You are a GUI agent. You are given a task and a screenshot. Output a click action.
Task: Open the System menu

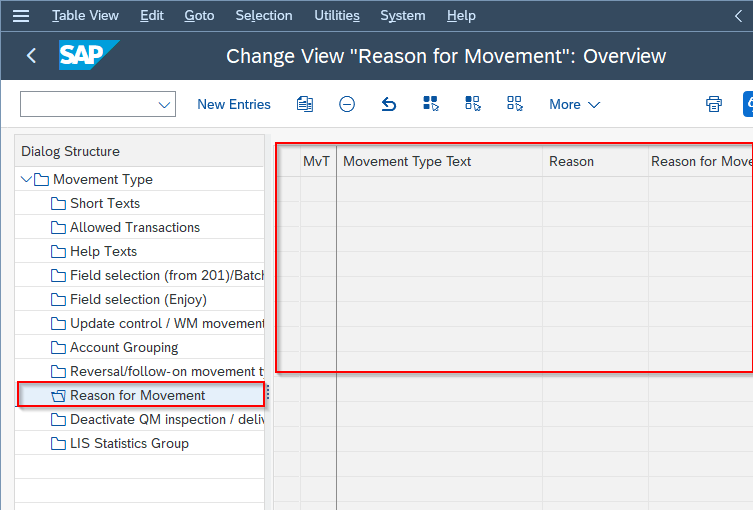[402, 15]
